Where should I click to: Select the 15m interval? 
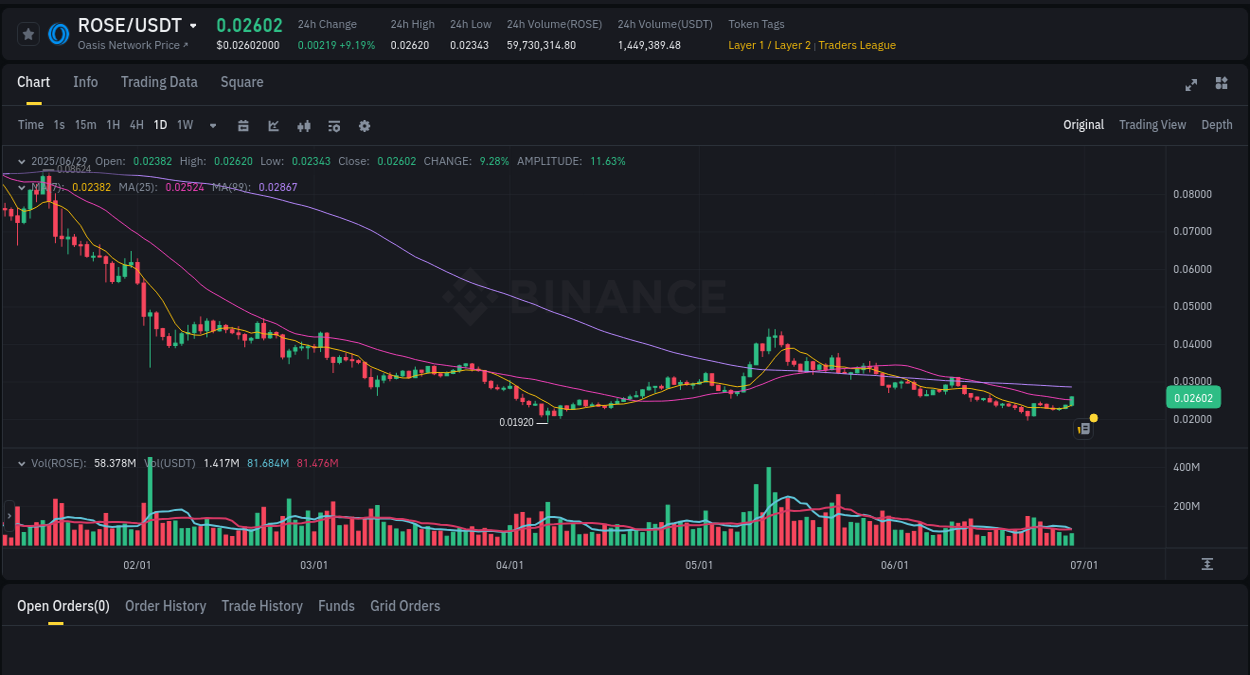click(x=86, y=125)
